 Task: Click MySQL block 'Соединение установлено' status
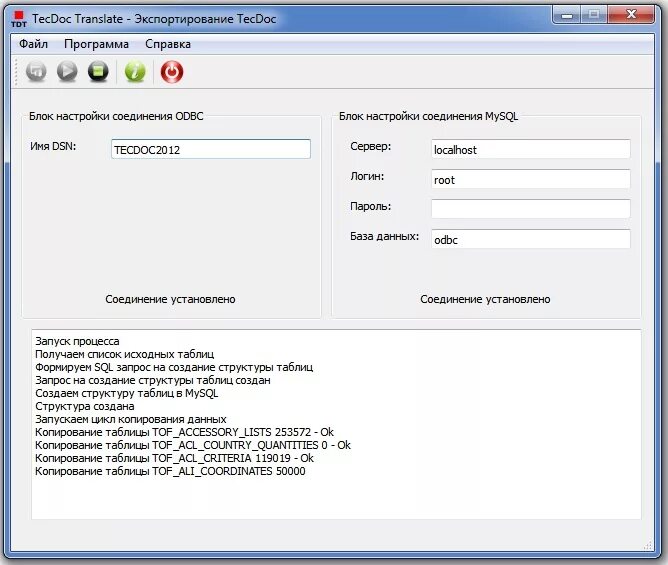tap(485, 299)
